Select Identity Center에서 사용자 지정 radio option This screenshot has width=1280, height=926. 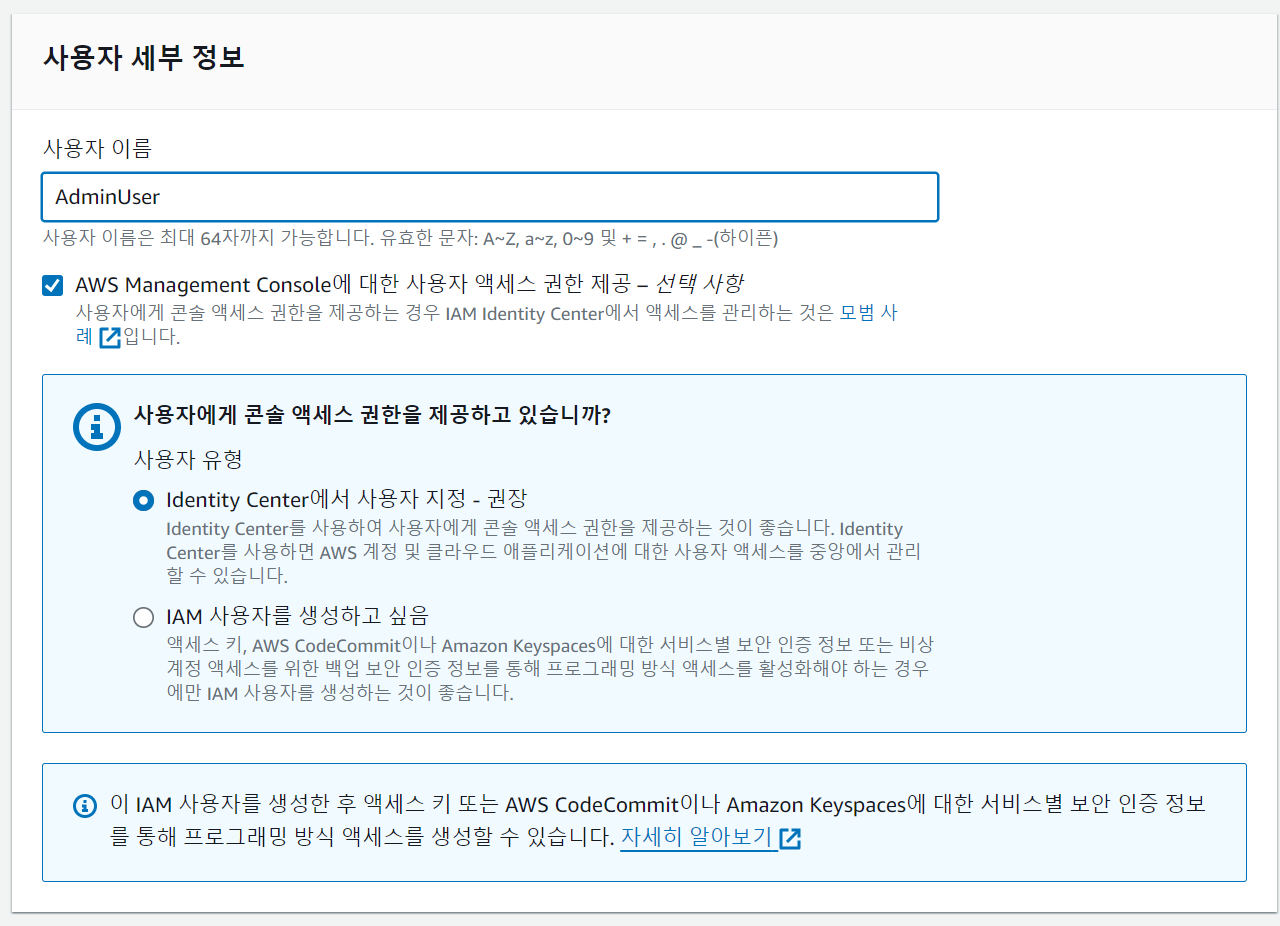pyautogui.click(x=144, y=499)
